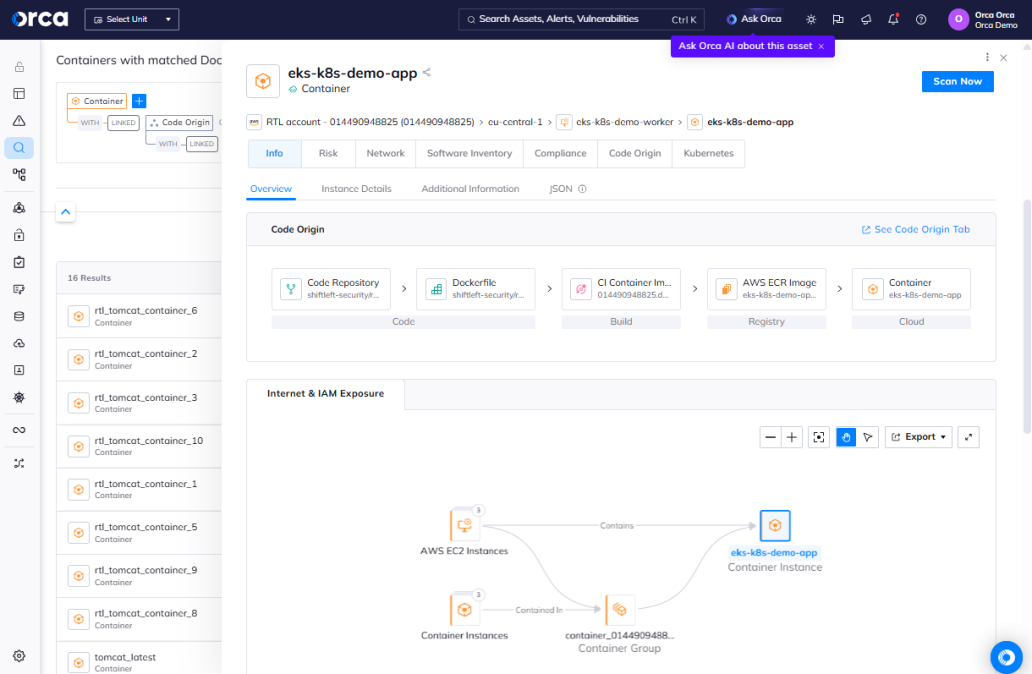This screenshot has height=674, width=1032.
Task: Open help using the question mark icon
Action: (x=921, y=19)
